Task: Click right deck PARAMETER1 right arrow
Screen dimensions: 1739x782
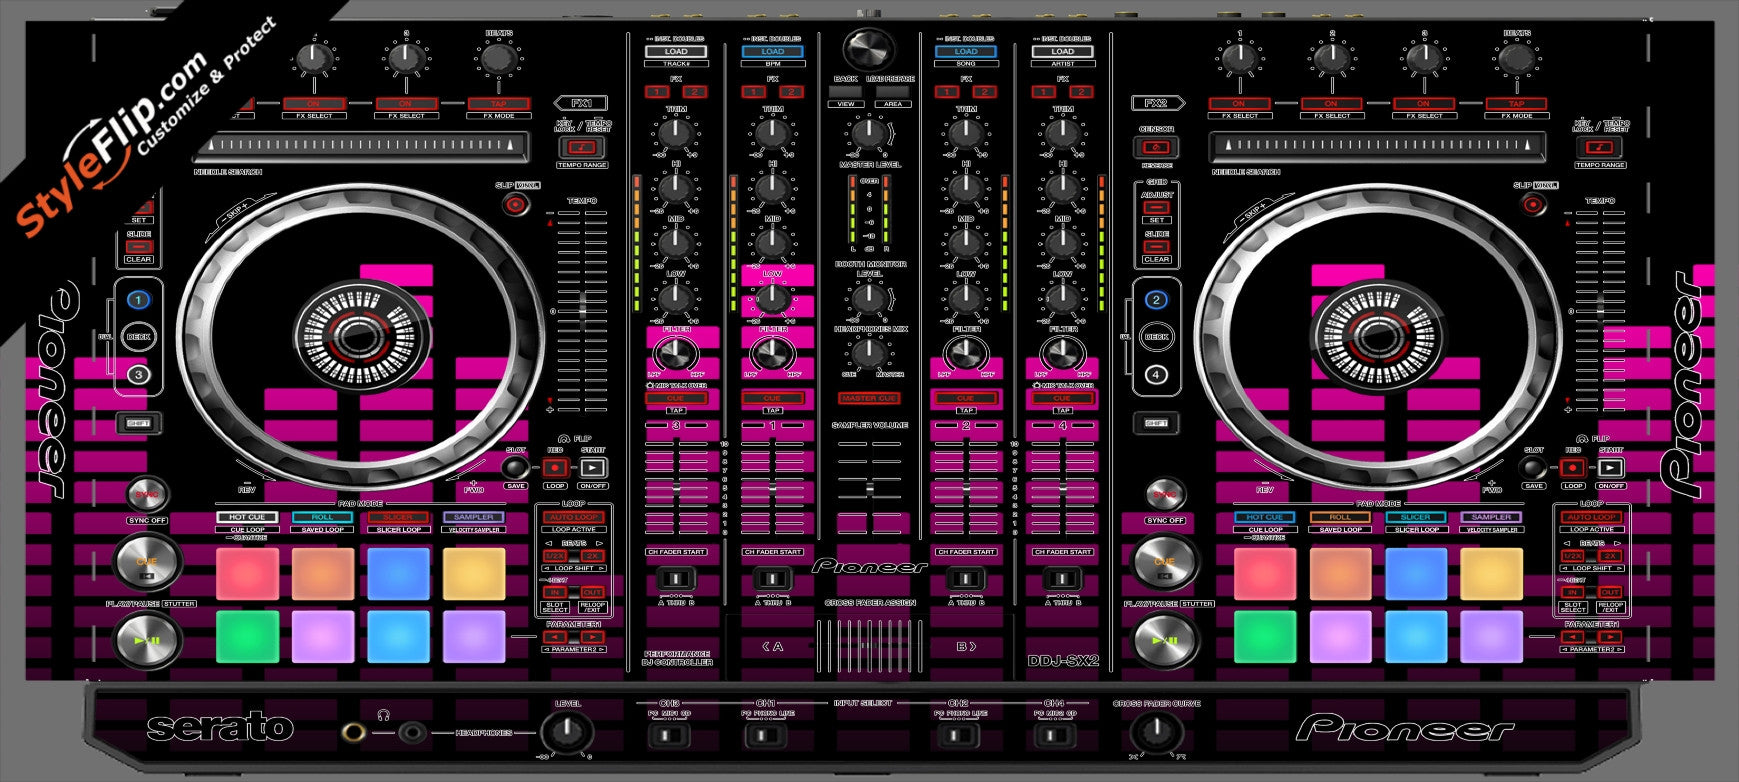Action: [1610, 636]
